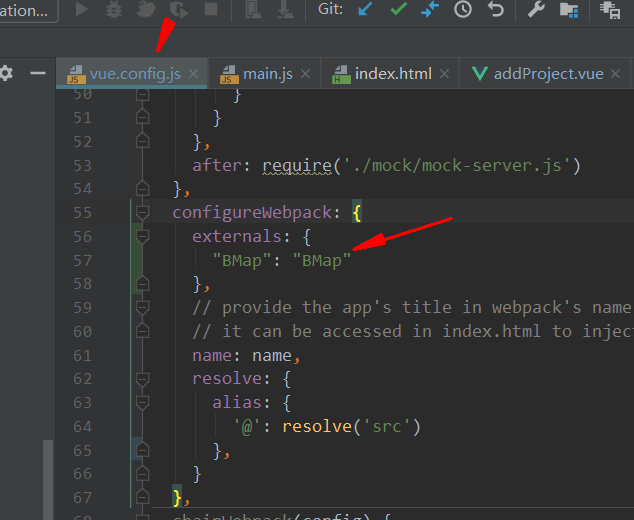The height and width of the screenshot is (520, 634).
Task: Open the save-all/terminal icon at top right
Action: (610, 10)
